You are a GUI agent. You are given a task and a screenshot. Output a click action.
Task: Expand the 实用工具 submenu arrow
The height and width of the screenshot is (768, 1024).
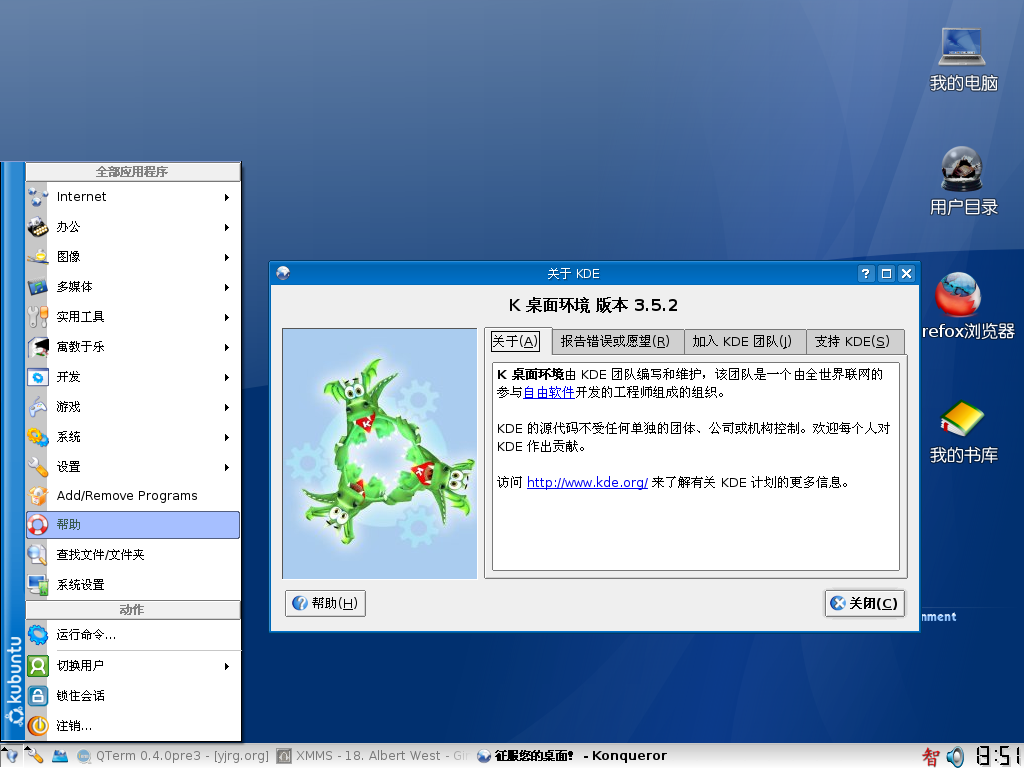tap(227, 317)
